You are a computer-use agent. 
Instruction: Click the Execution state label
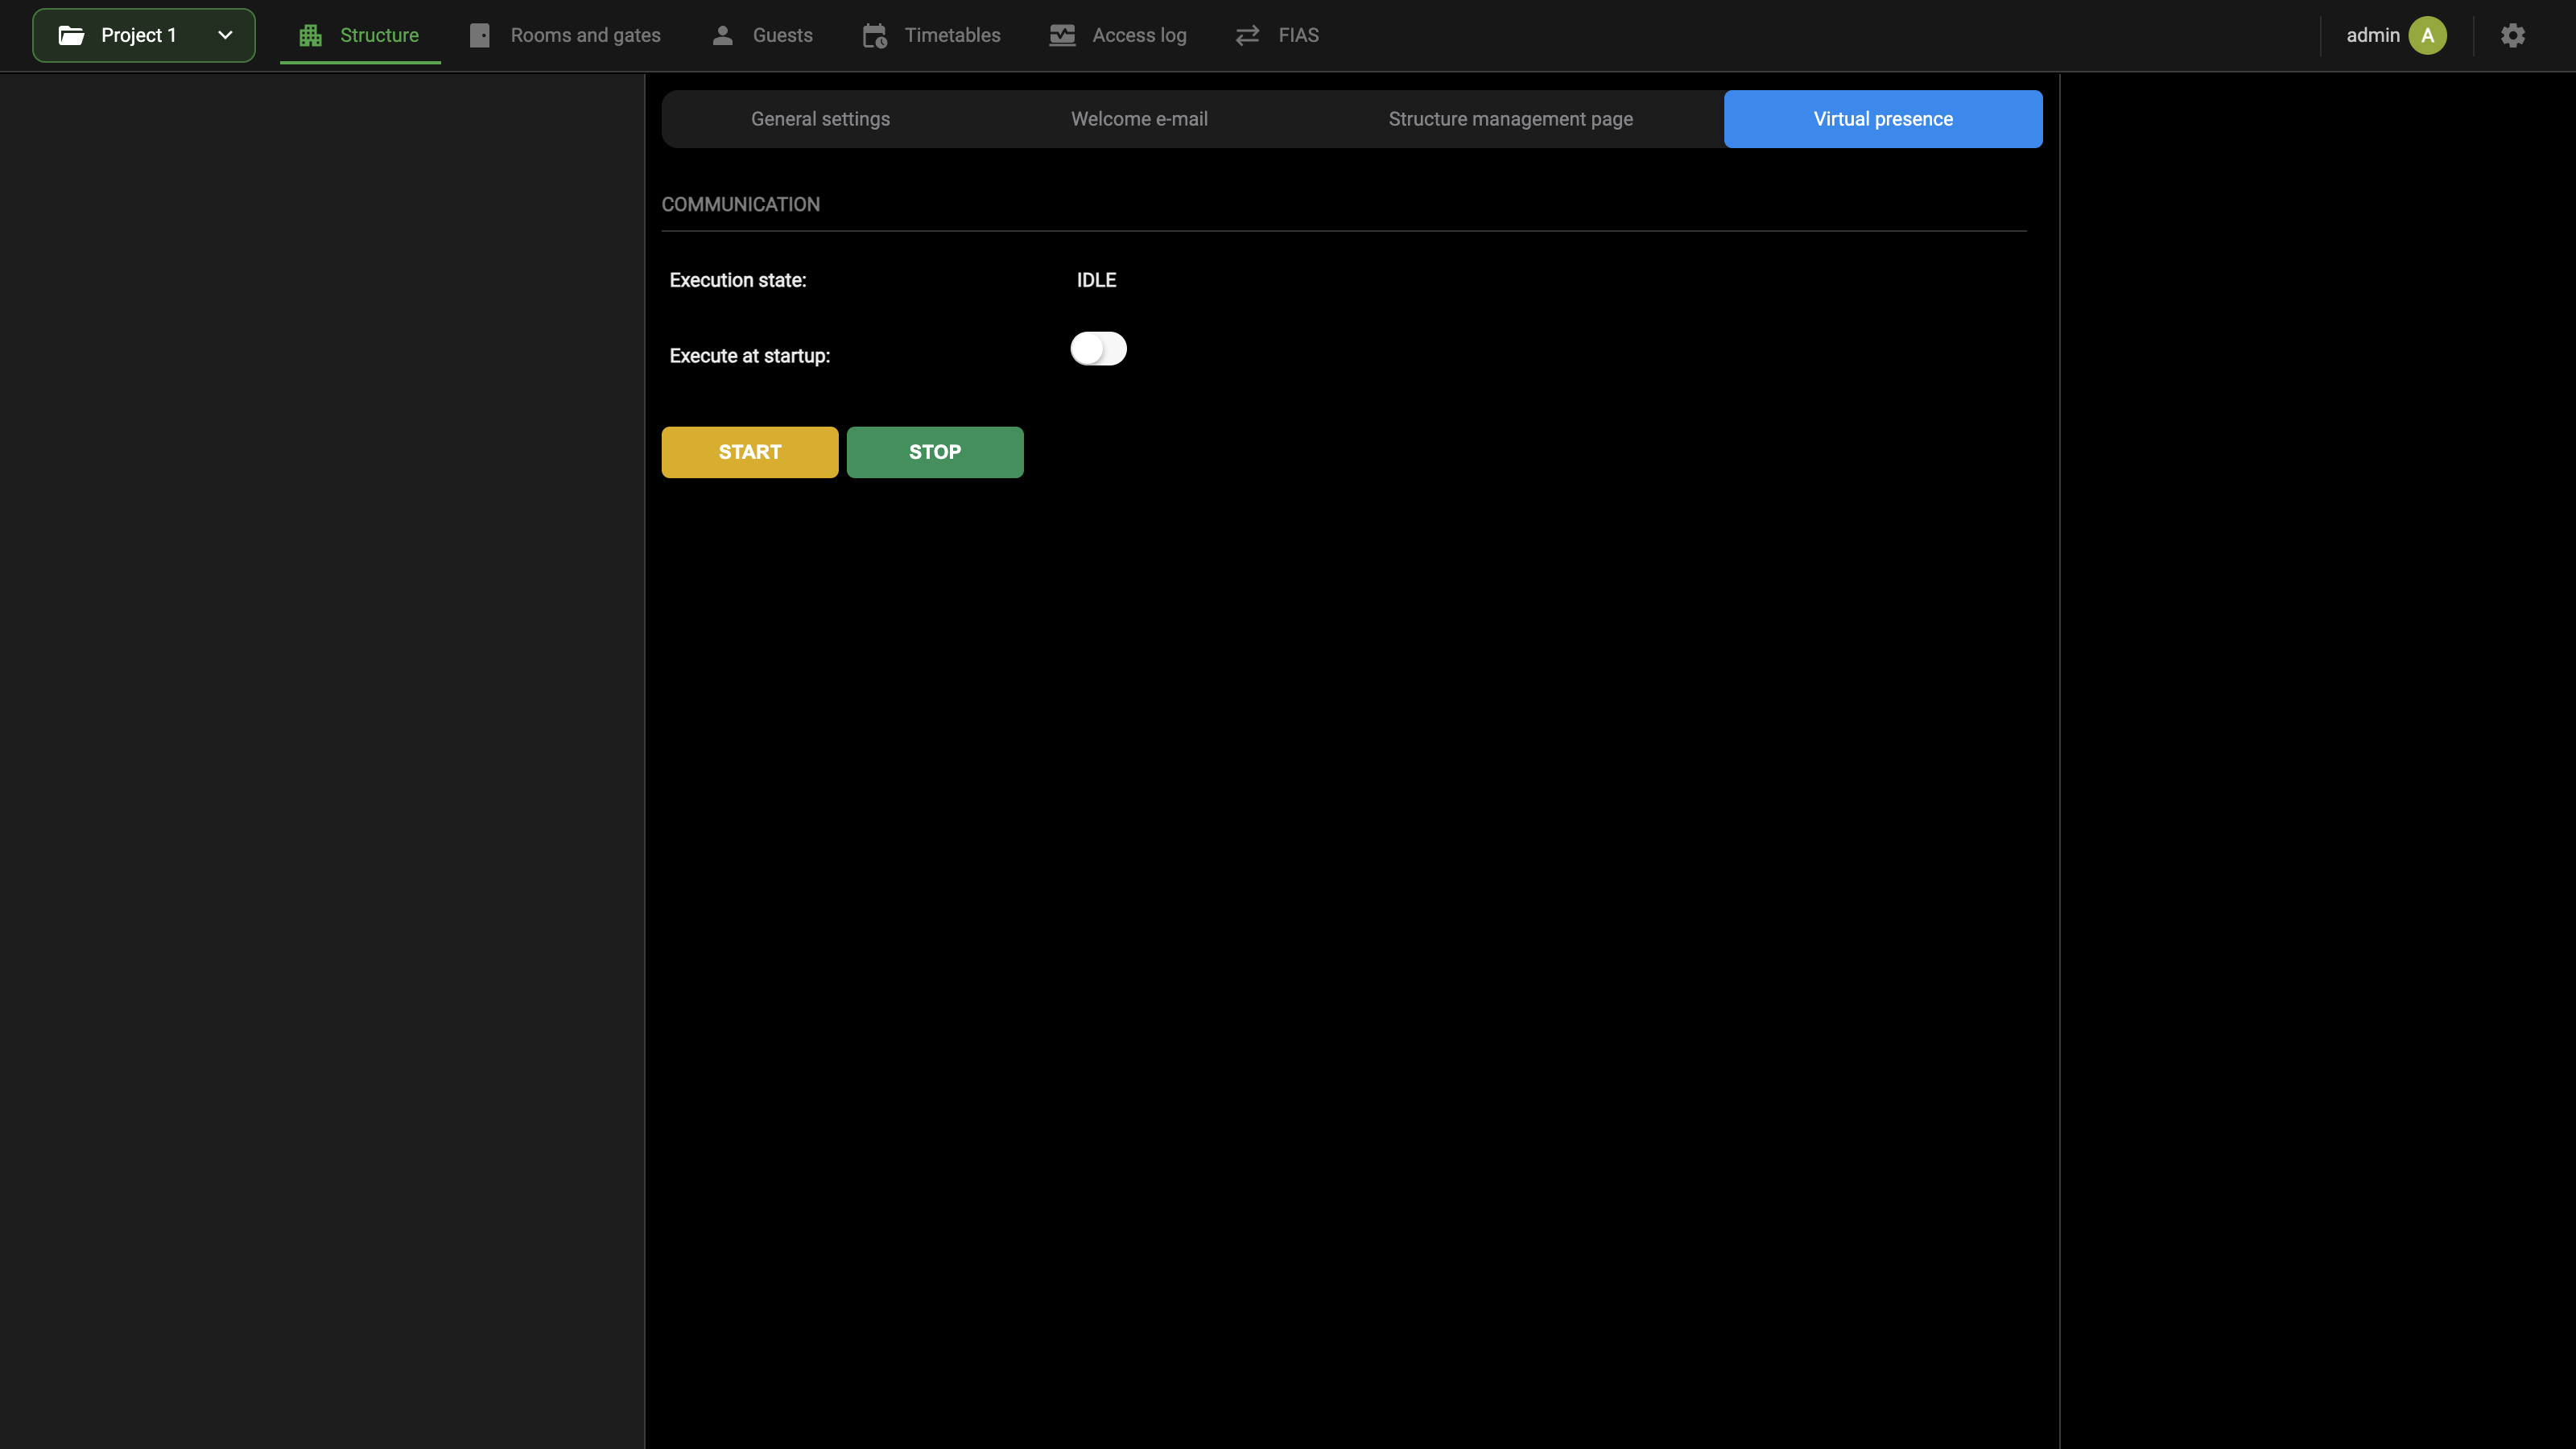[738, 280]
